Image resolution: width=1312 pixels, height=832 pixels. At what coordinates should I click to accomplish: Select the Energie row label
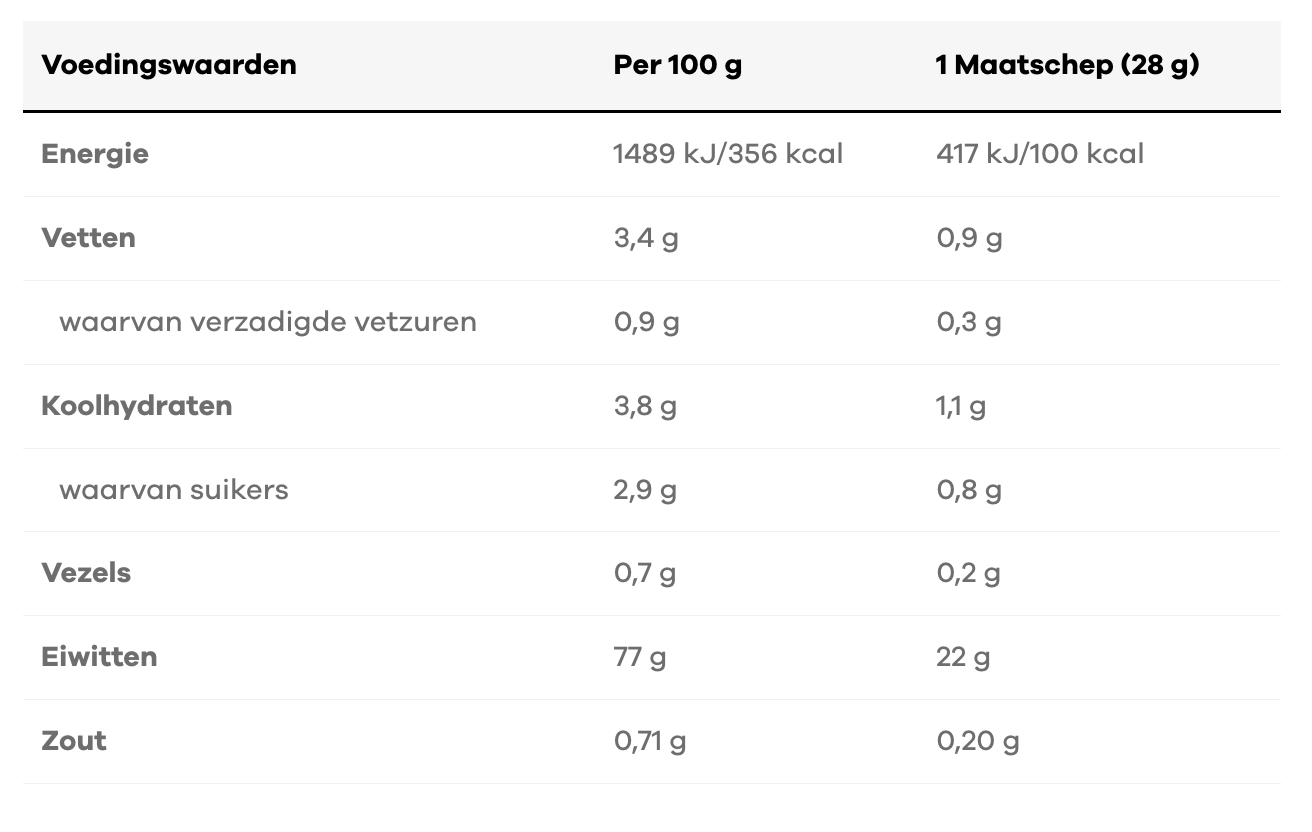pyautogui.click(x=95, y=154)
